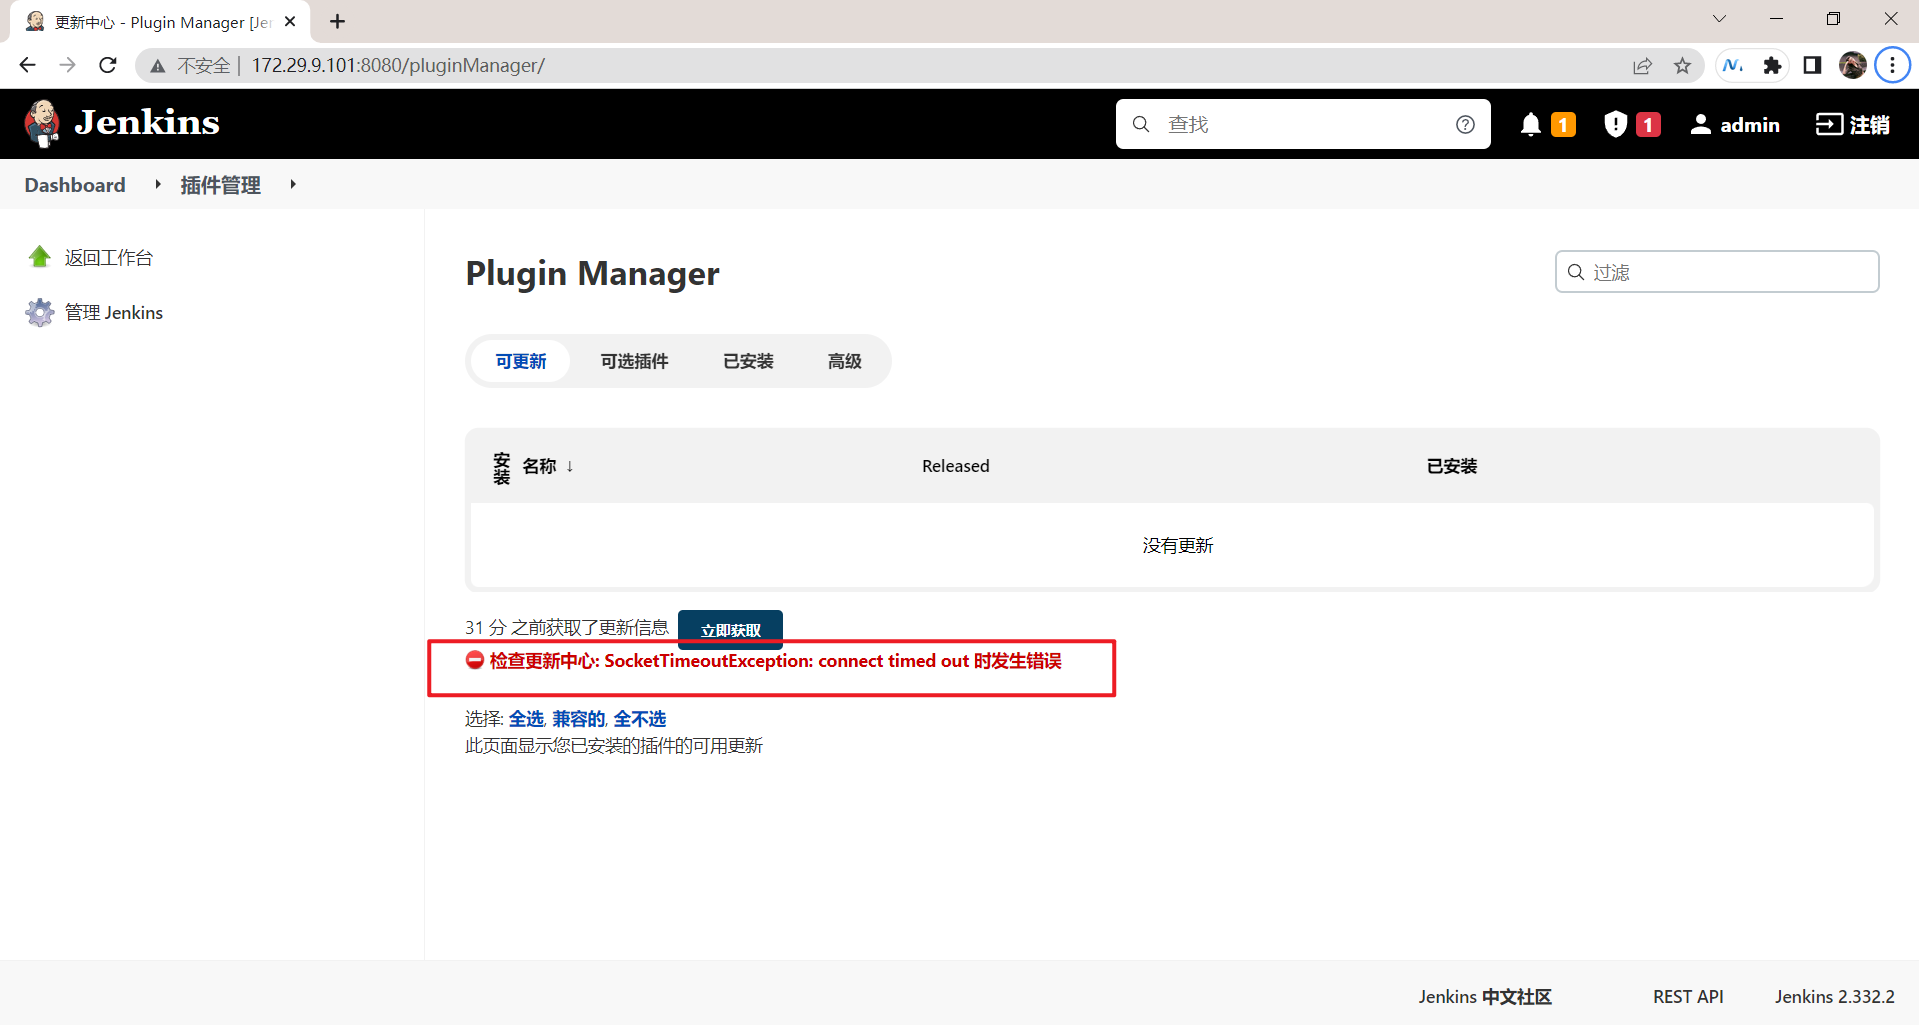1919x1025 pixels.
Task: Click the Jenkins 2.332.2 version link
Action: [1835, 997]
